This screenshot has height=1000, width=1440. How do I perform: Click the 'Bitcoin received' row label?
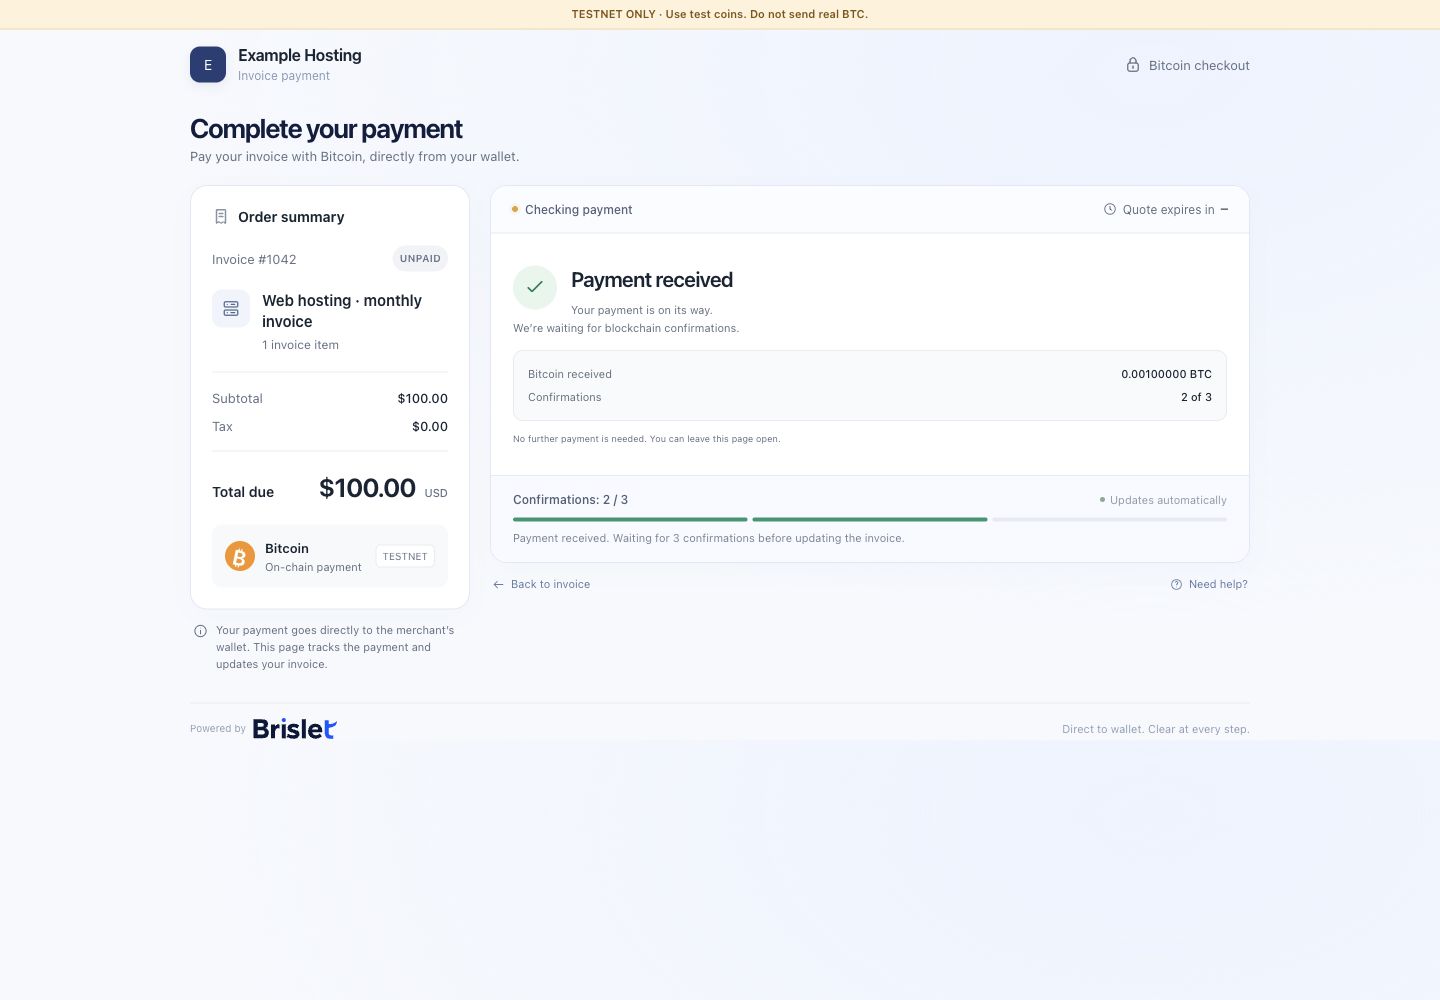[x=570, y=375]
